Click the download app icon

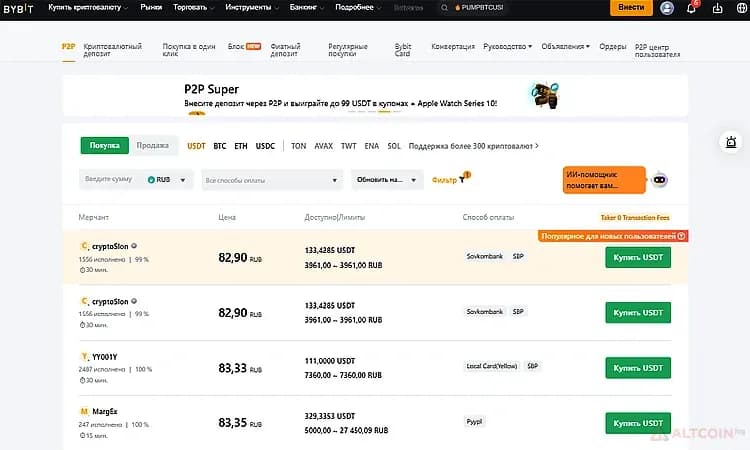(717, 8)
